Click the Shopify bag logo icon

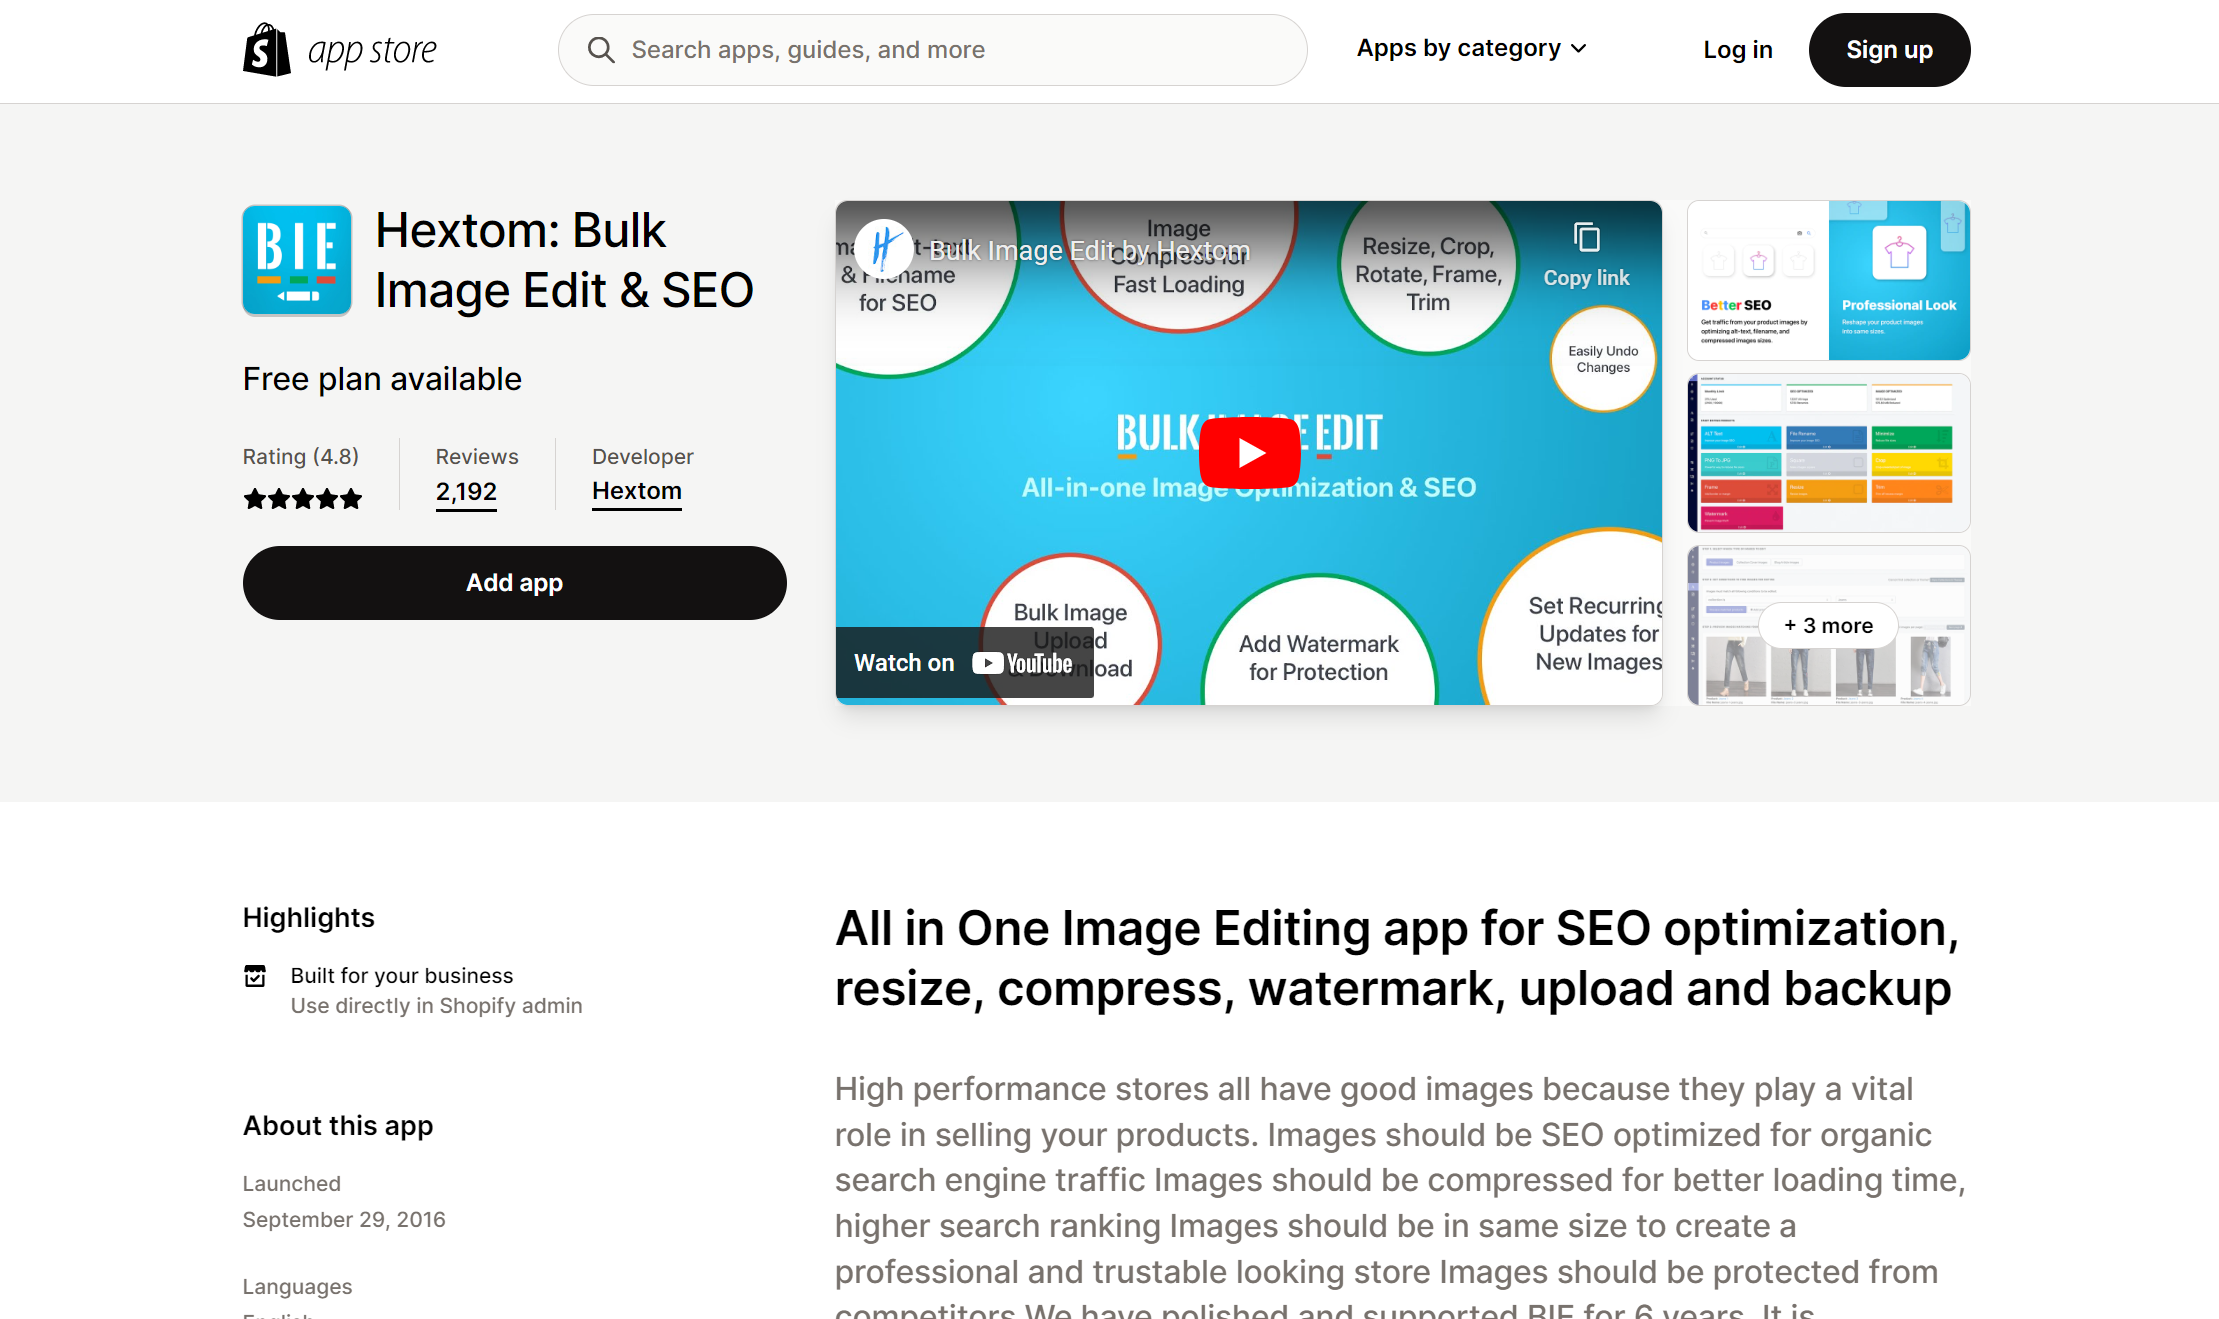(266, 50)
